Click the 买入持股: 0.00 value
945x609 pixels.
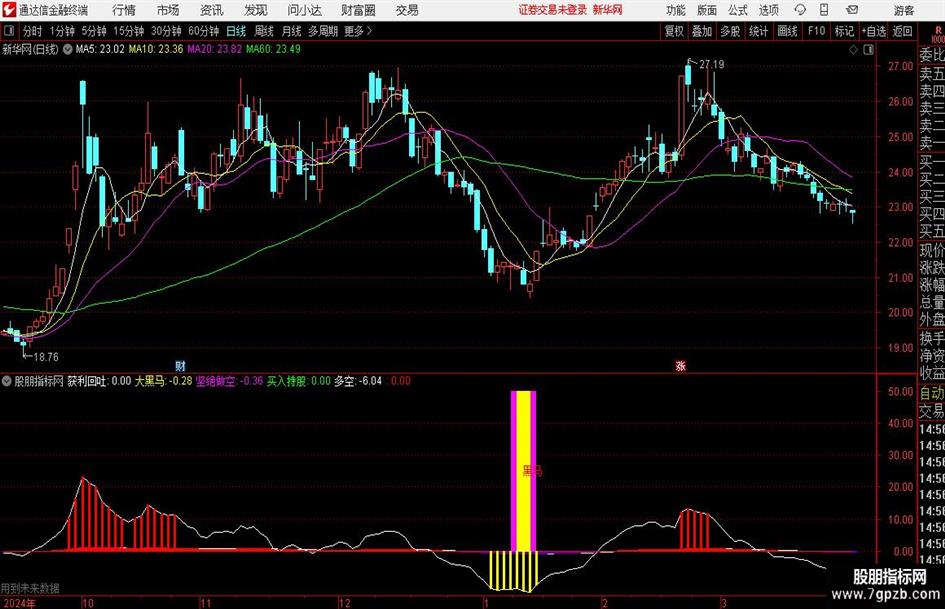[299, 381]
